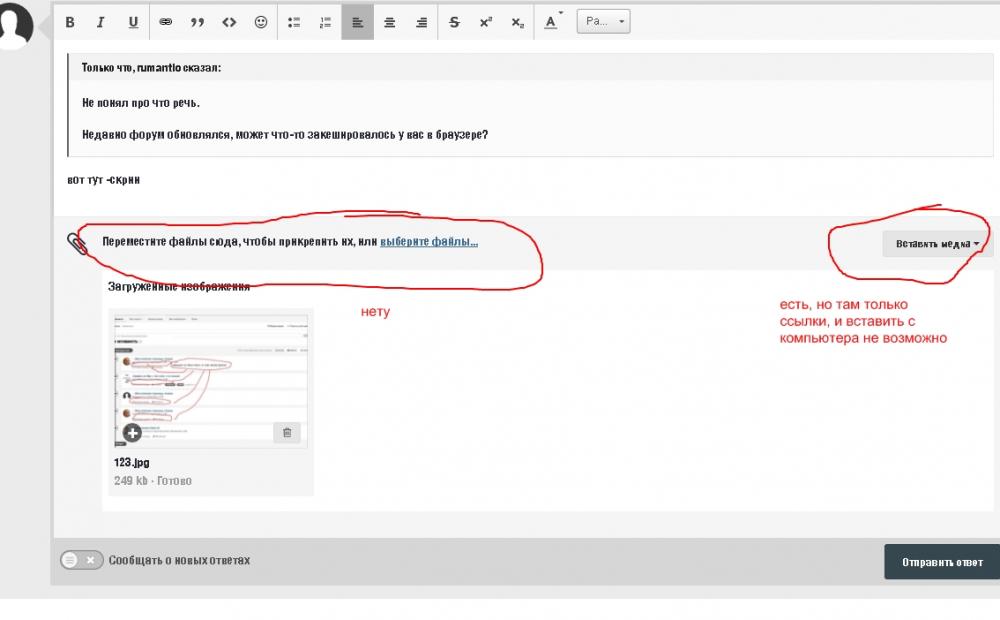The image size is (1000, 620).
Task: Insert a hyperlink with the link icon
Action: [166, 22]
